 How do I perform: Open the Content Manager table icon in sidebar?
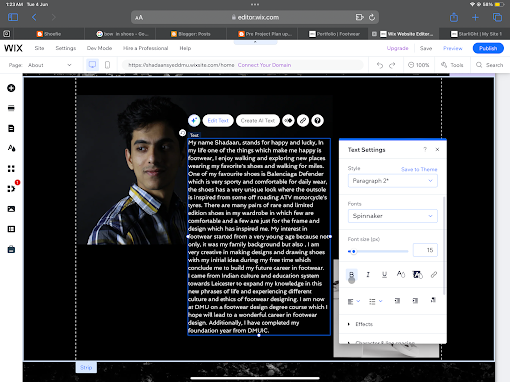coord(11,229)
